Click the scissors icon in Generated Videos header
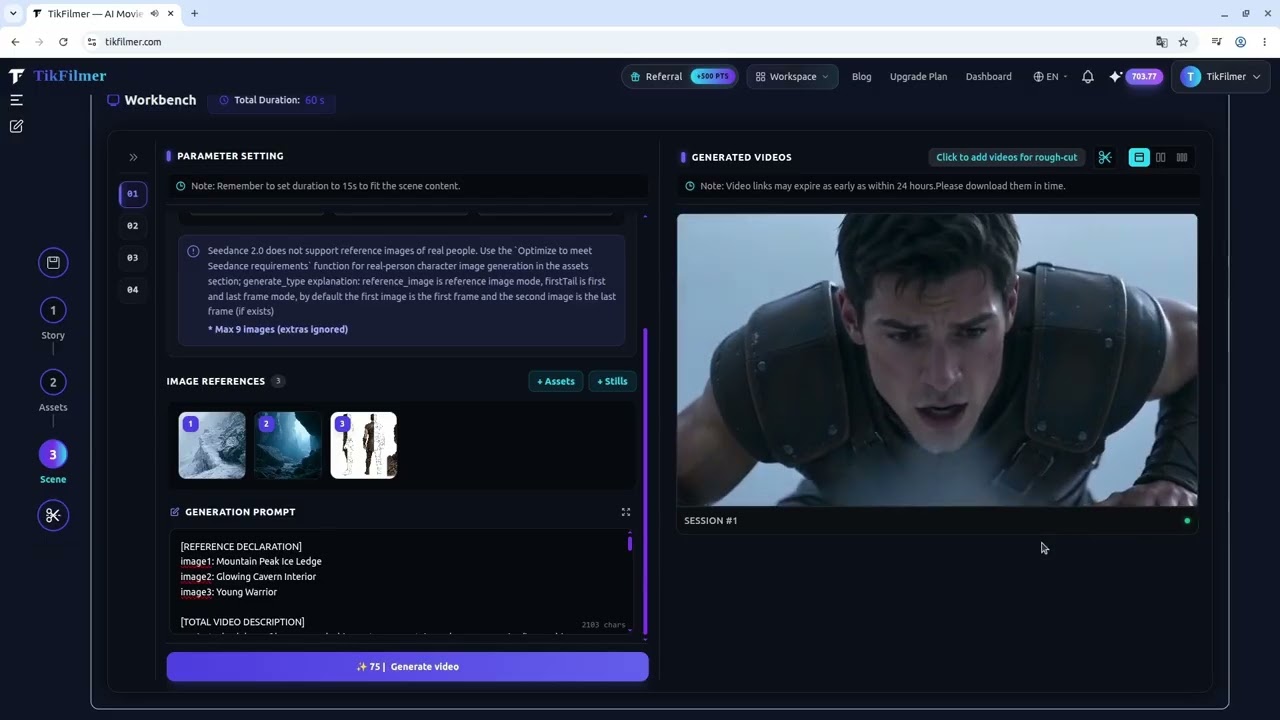The image size is (1280, 720). coord(1105,157)
